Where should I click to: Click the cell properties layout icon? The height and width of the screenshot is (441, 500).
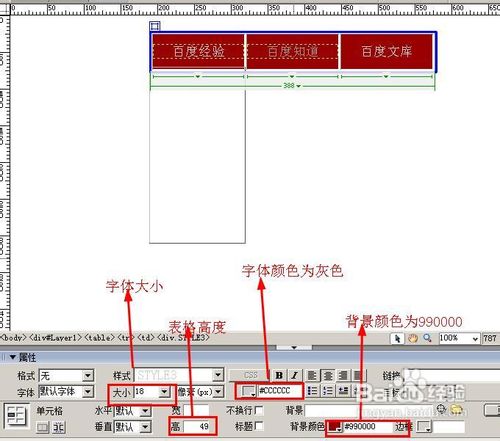16,416
